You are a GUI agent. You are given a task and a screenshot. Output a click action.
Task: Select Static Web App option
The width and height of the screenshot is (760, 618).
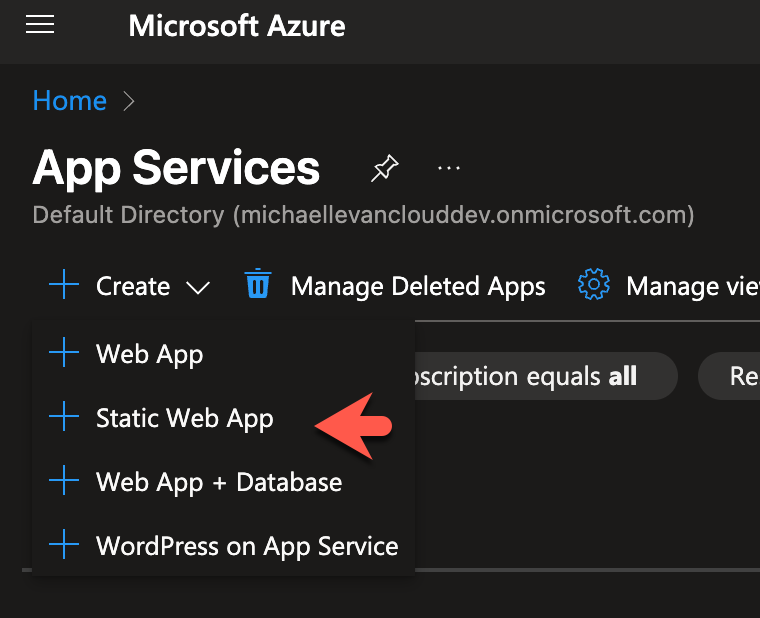tap(223, 417)
